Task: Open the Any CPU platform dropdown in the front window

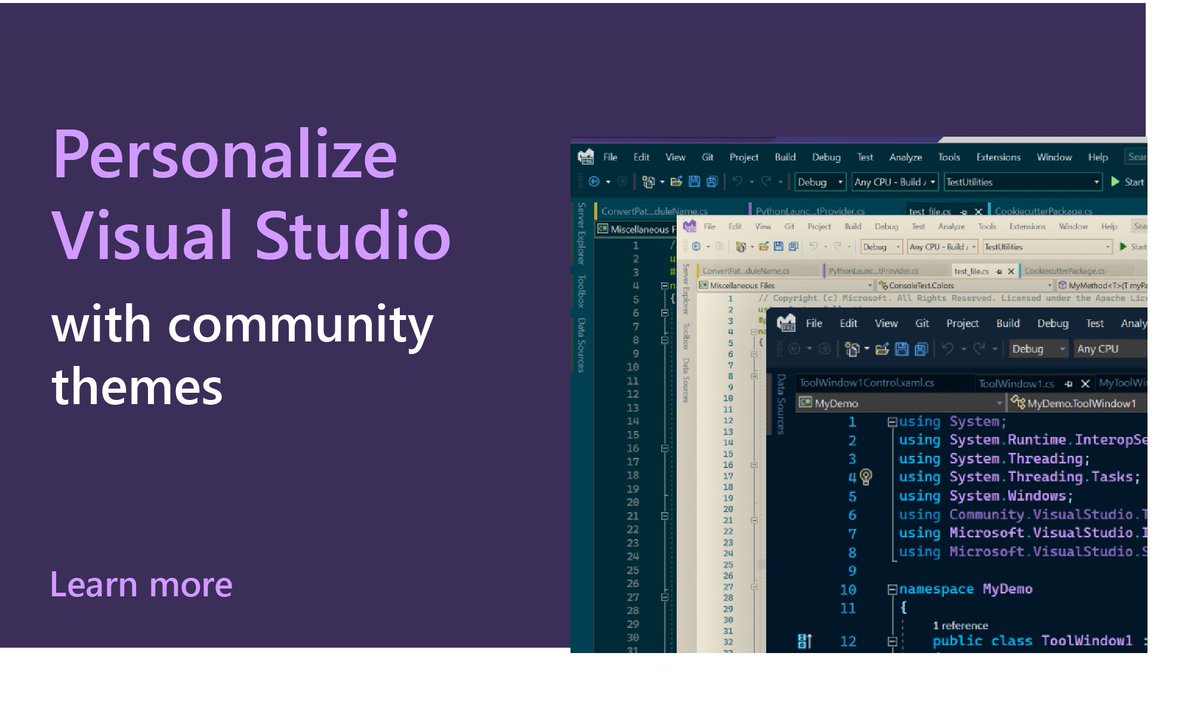Action: pos(1110,349)
